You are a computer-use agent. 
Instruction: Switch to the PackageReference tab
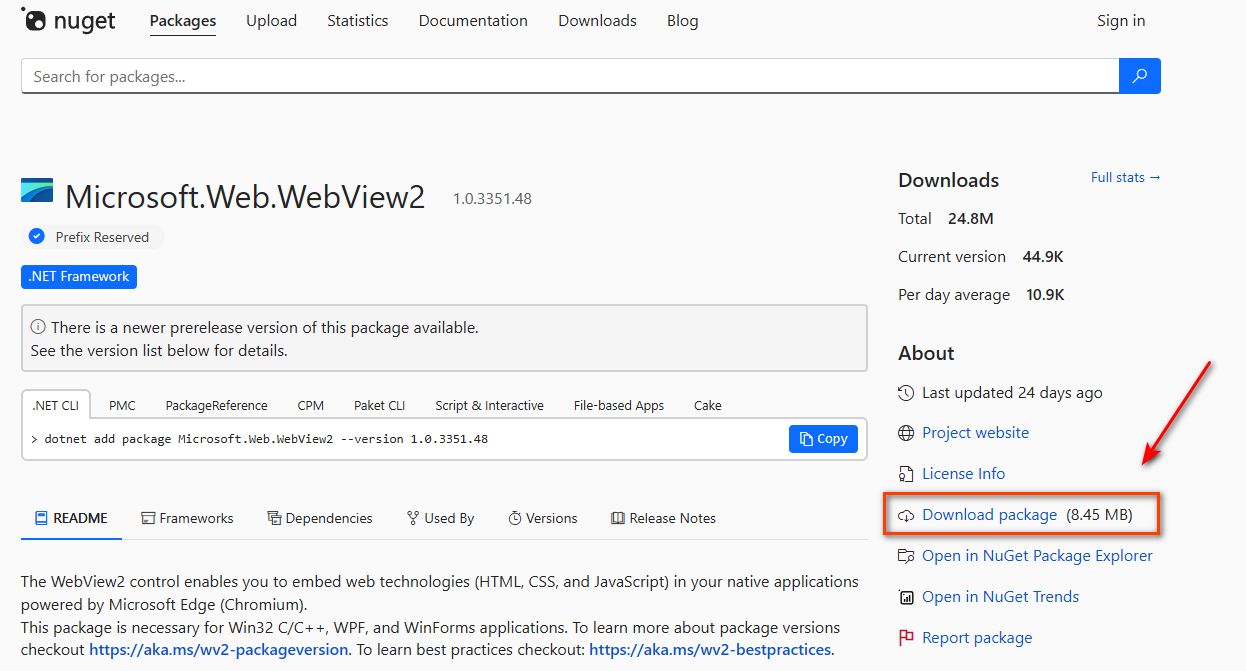tap(217, 405)
